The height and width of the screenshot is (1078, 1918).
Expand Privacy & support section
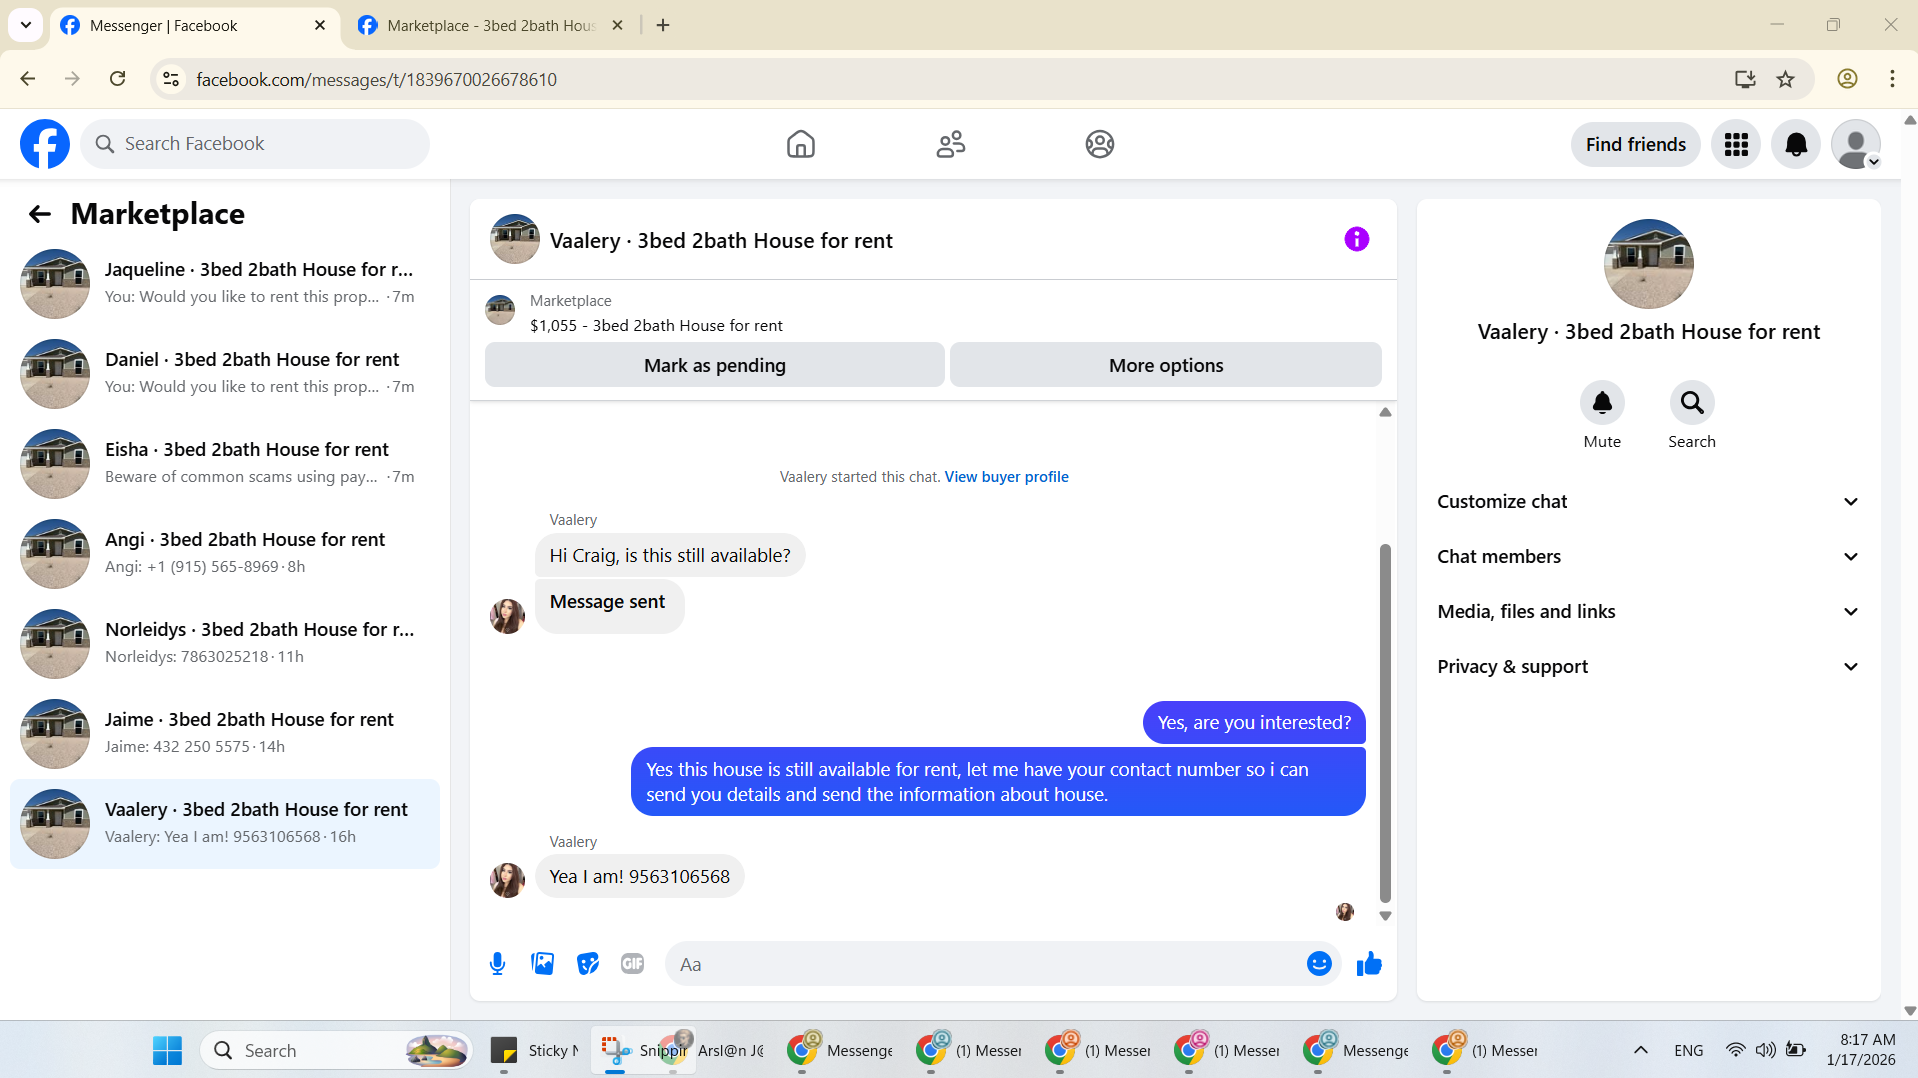[x=1648, y=667]
